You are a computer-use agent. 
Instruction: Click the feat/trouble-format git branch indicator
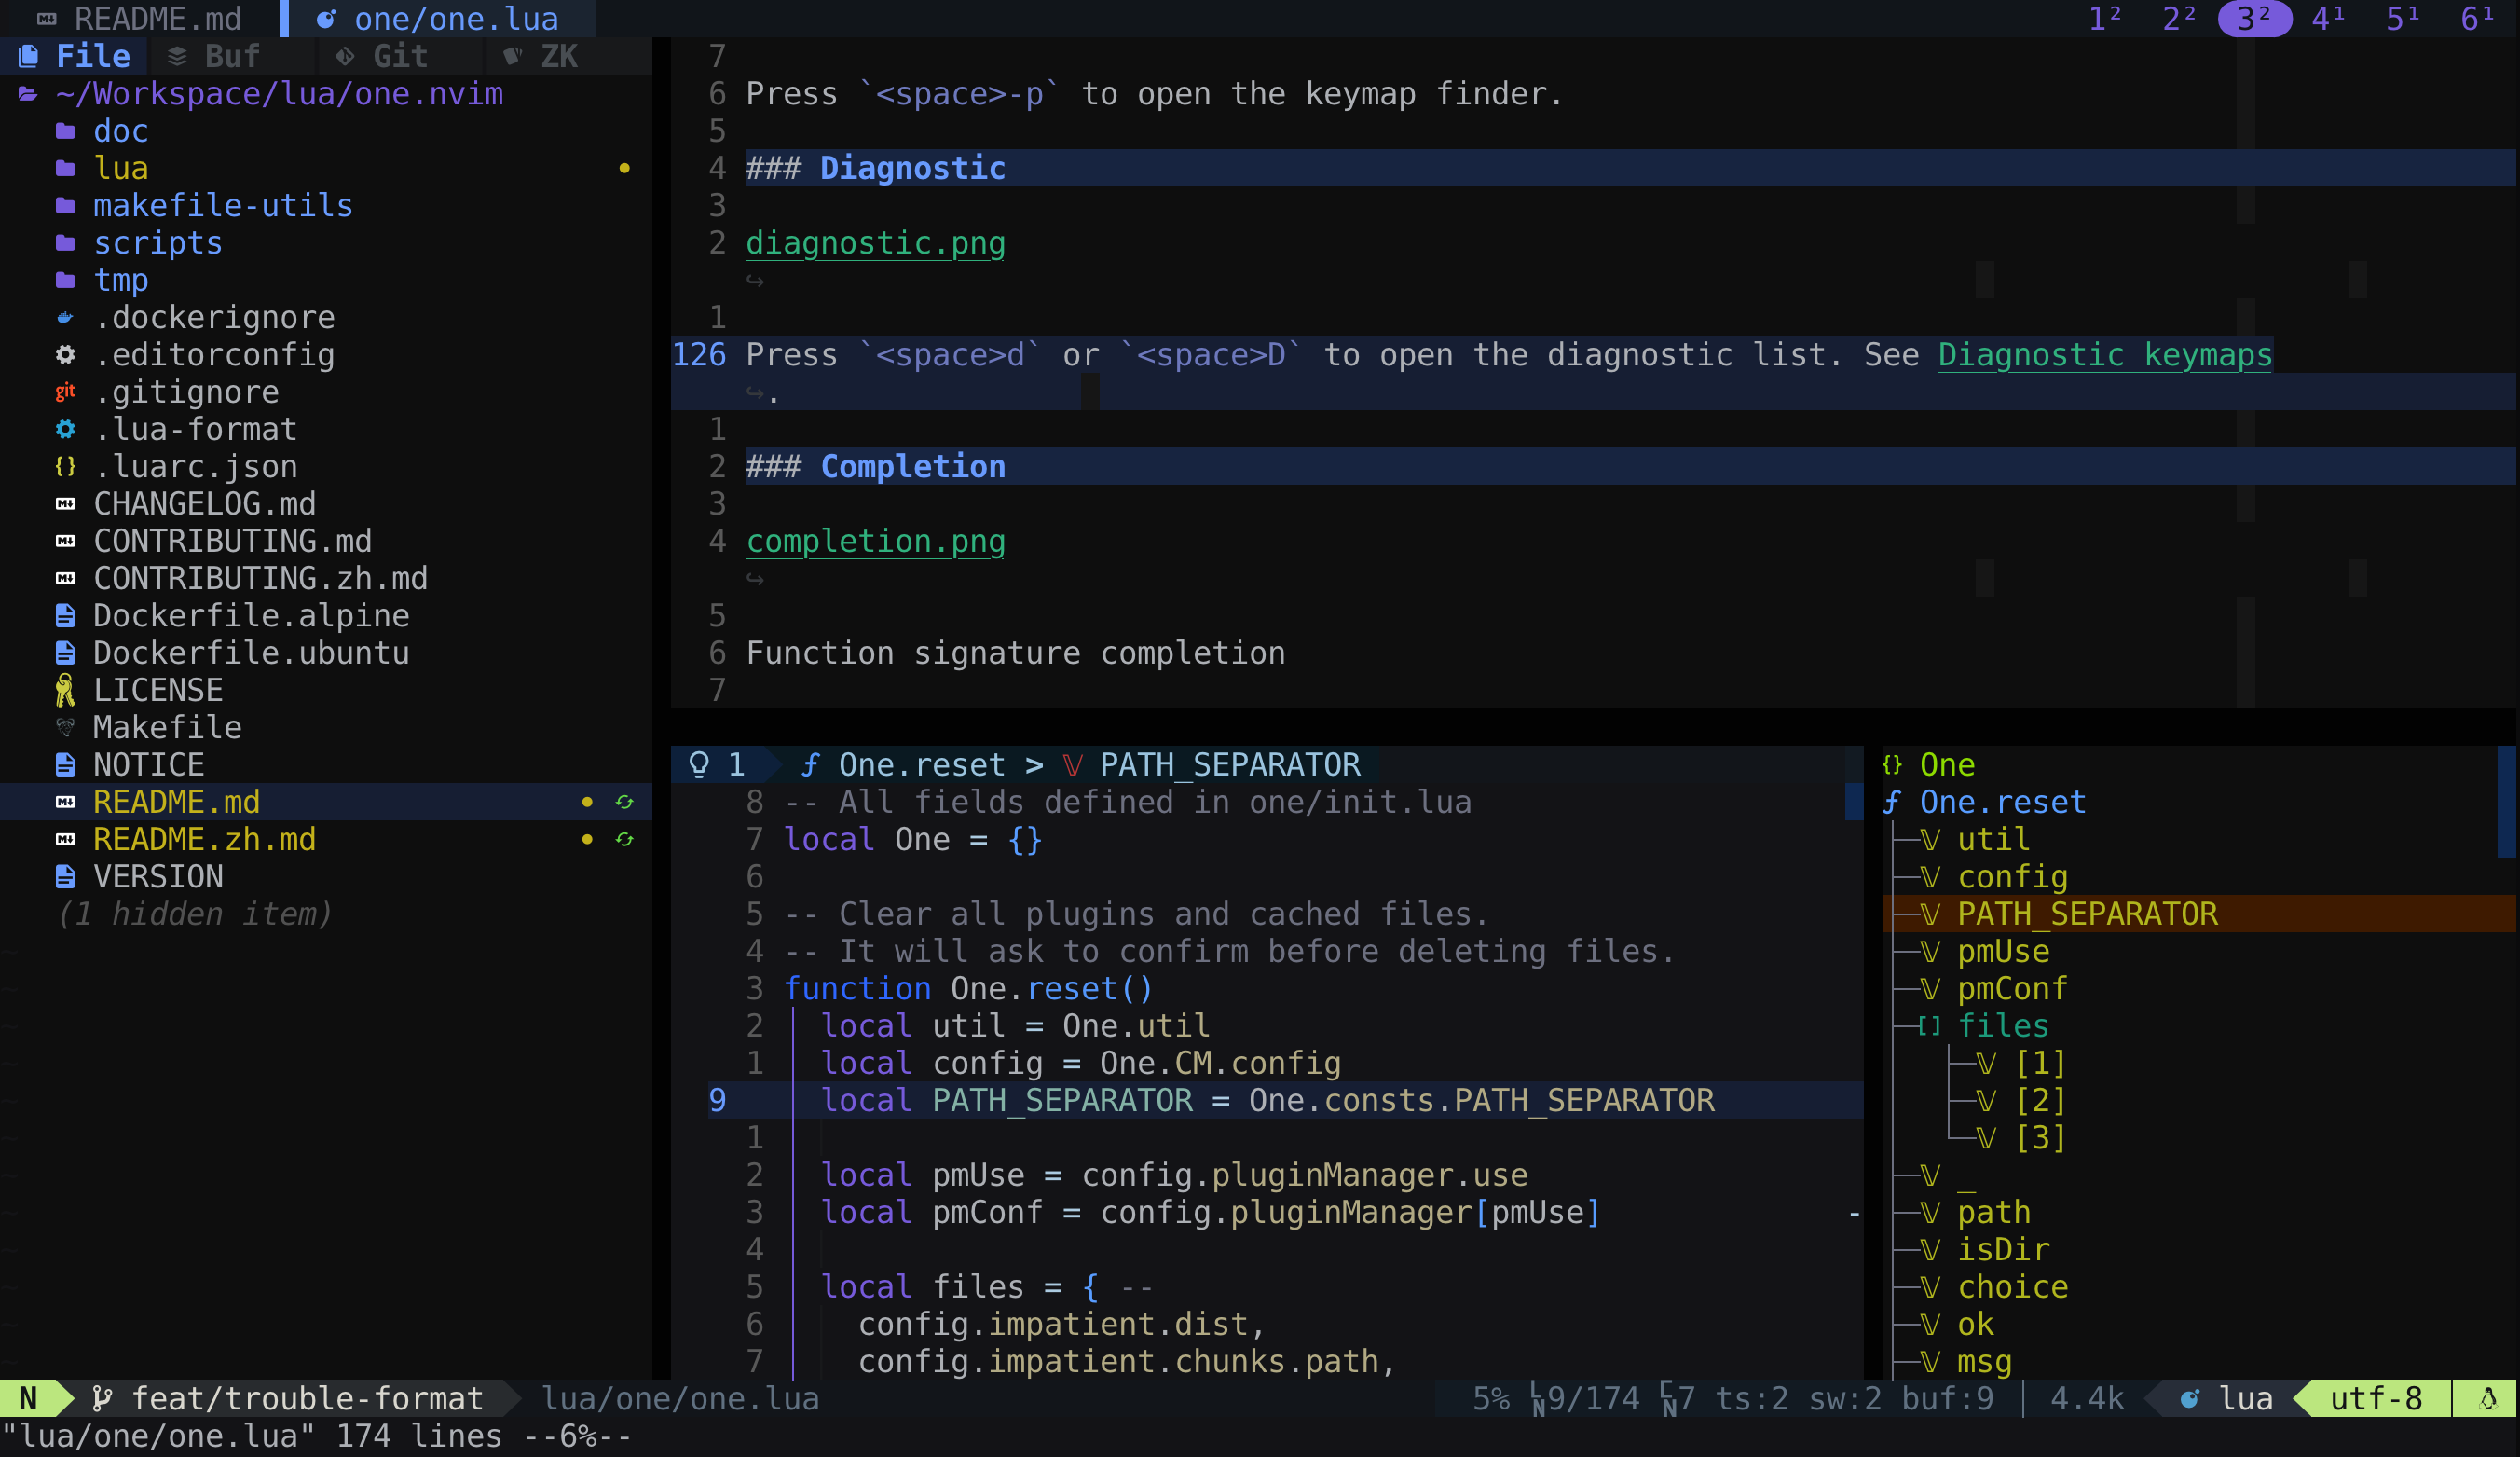pos(288,1398)
